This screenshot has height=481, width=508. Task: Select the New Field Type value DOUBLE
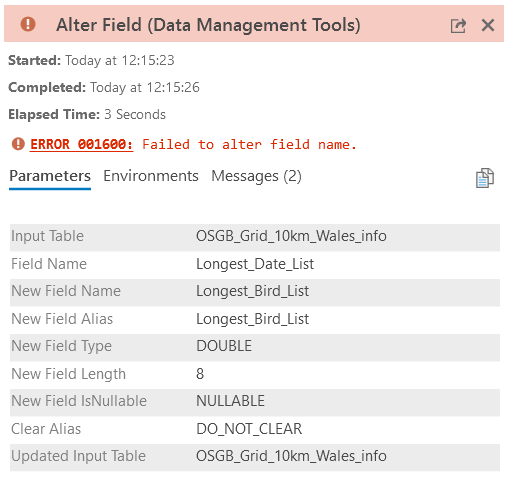pyautogui.click(x=224, y=346)
